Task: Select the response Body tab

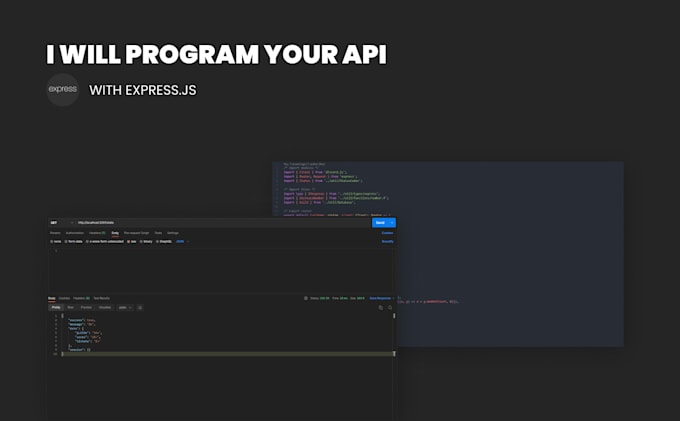Action: click(x=52, y=298)
